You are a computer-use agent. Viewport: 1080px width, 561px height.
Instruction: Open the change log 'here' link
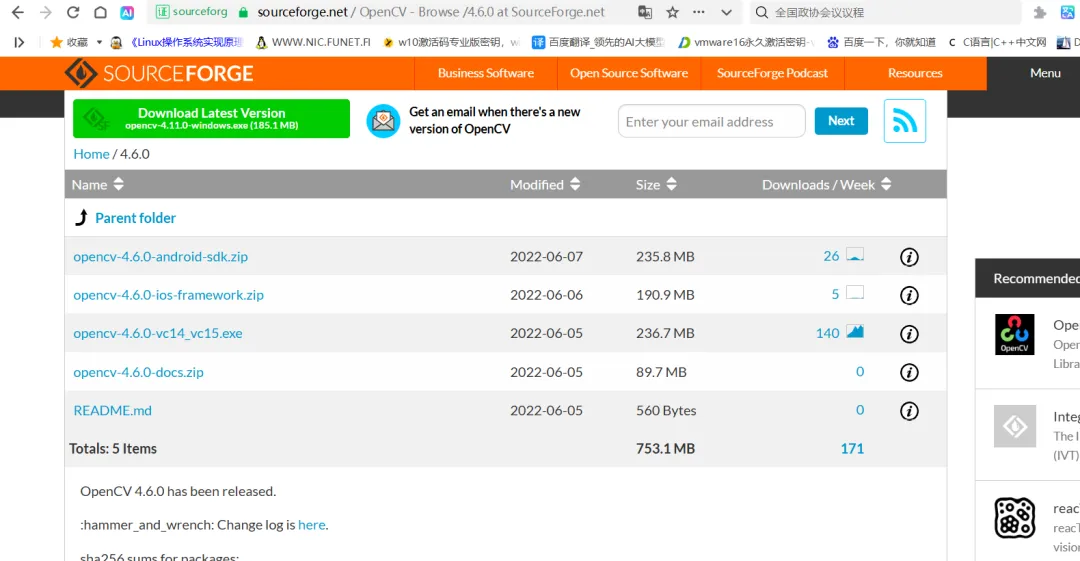point(311,524)
